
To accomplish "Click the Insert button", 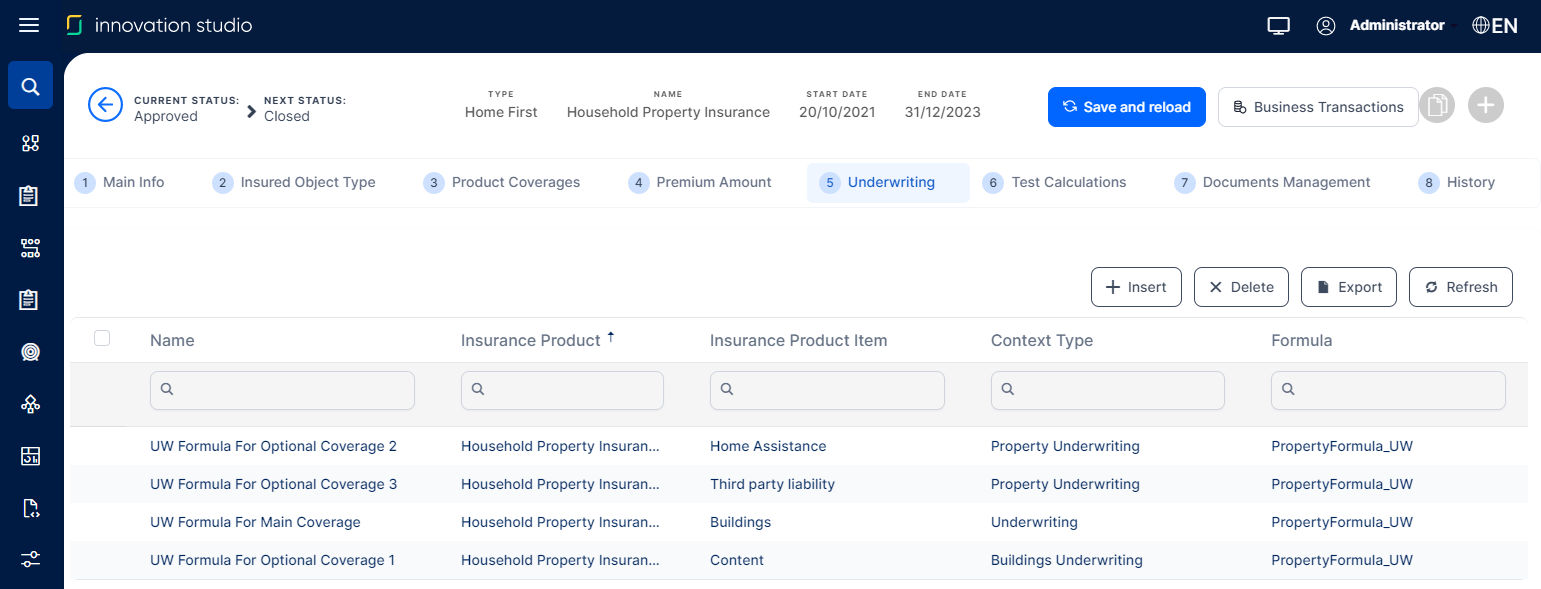I will pyautogui.click(x=1136, y=287).
